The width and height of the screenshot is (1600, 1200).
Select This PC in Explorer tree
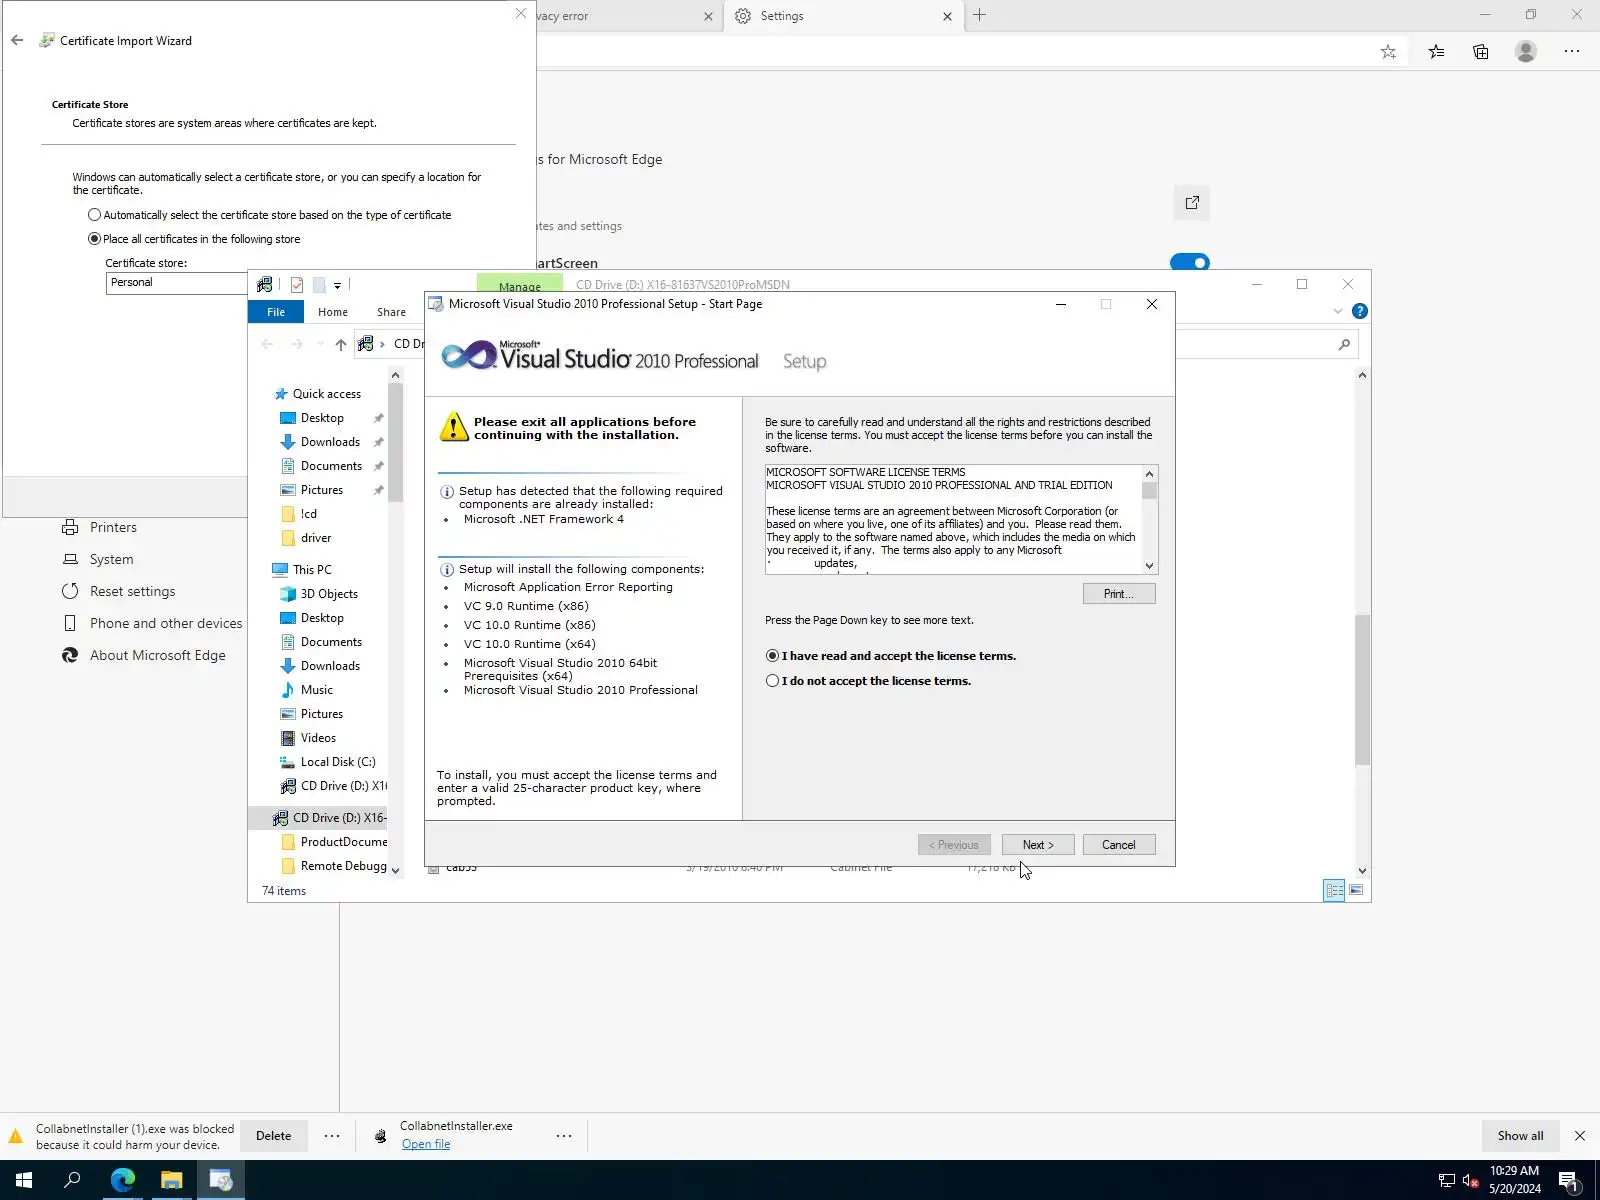312,569
